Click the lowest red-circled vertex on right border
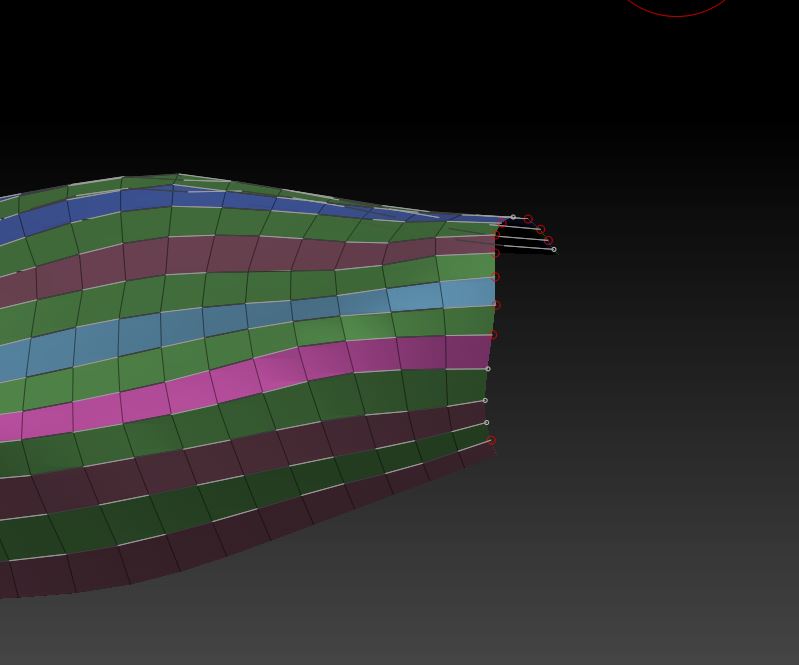799x665 pixels. click(491, 440)
